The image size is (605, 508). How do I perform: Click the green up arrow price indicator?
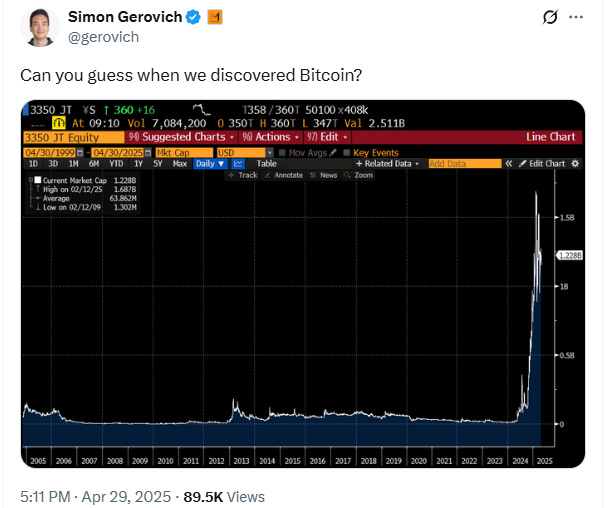pos(106,110)
